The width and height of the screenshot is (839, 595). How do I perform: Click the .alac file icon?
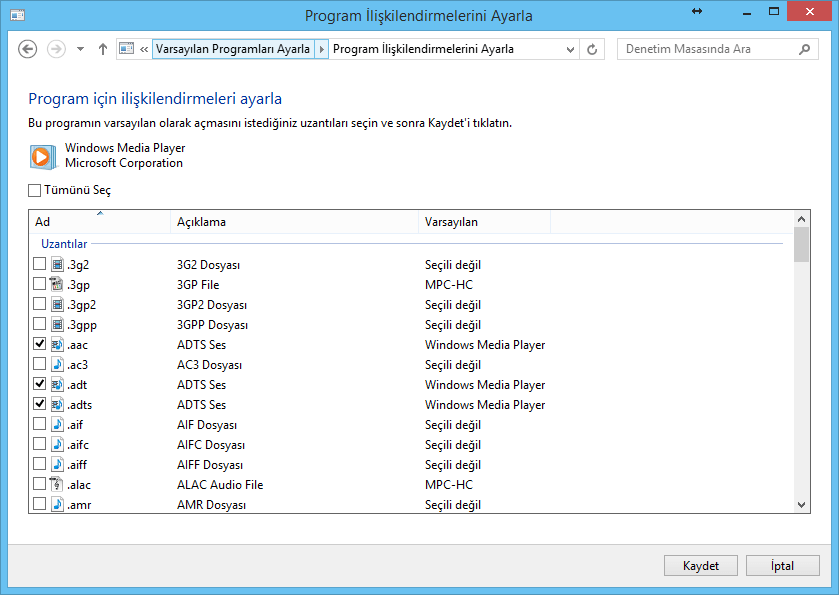pos(57,484)
